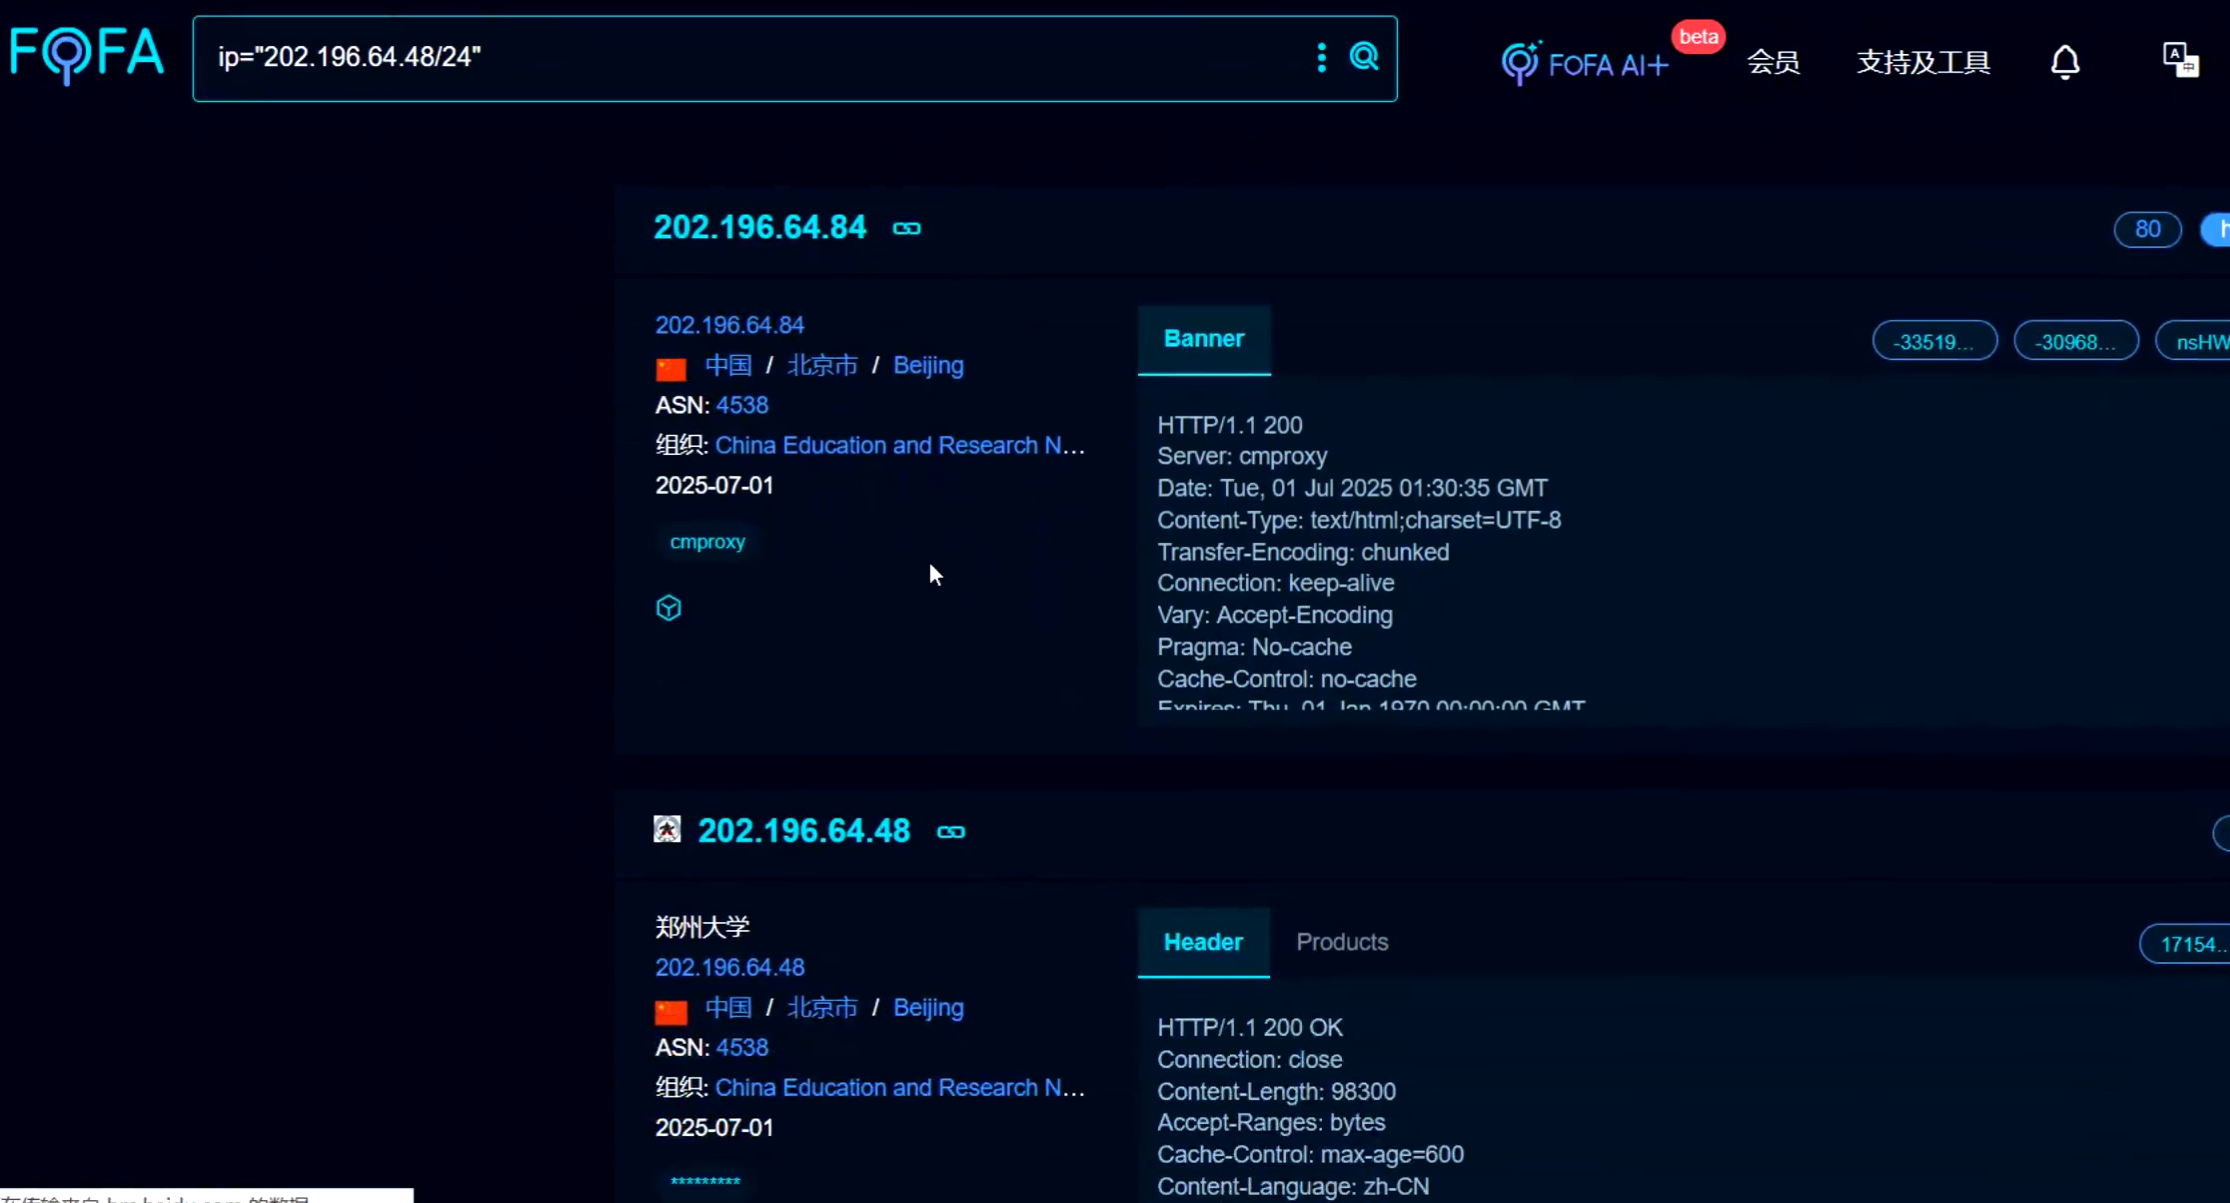The height and width of the screenshot is (1203, 2230).
Task: Open the 会员 menu
Action: [x=1773, y=62]
